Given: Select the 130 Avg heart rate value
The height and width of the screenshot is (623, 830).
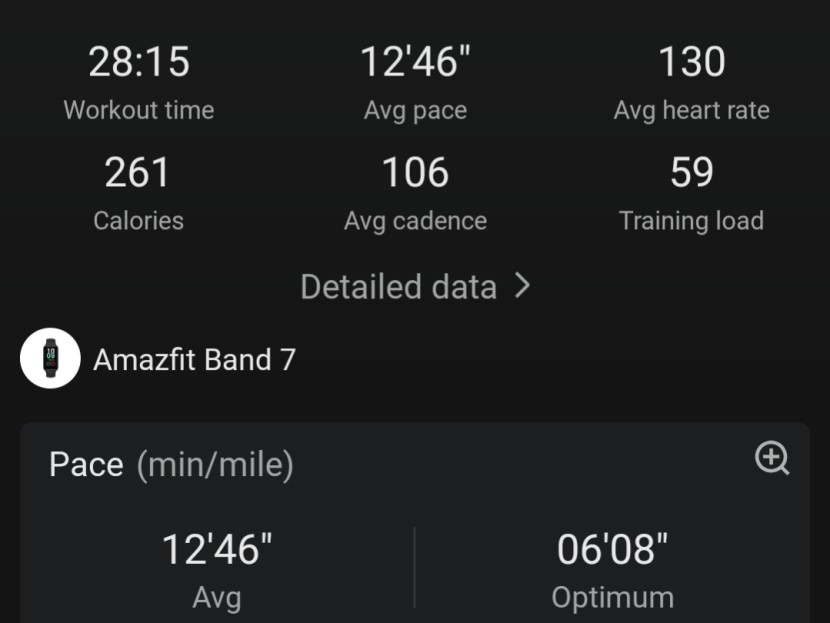Looking at the screenshot, I should (691, 62).
